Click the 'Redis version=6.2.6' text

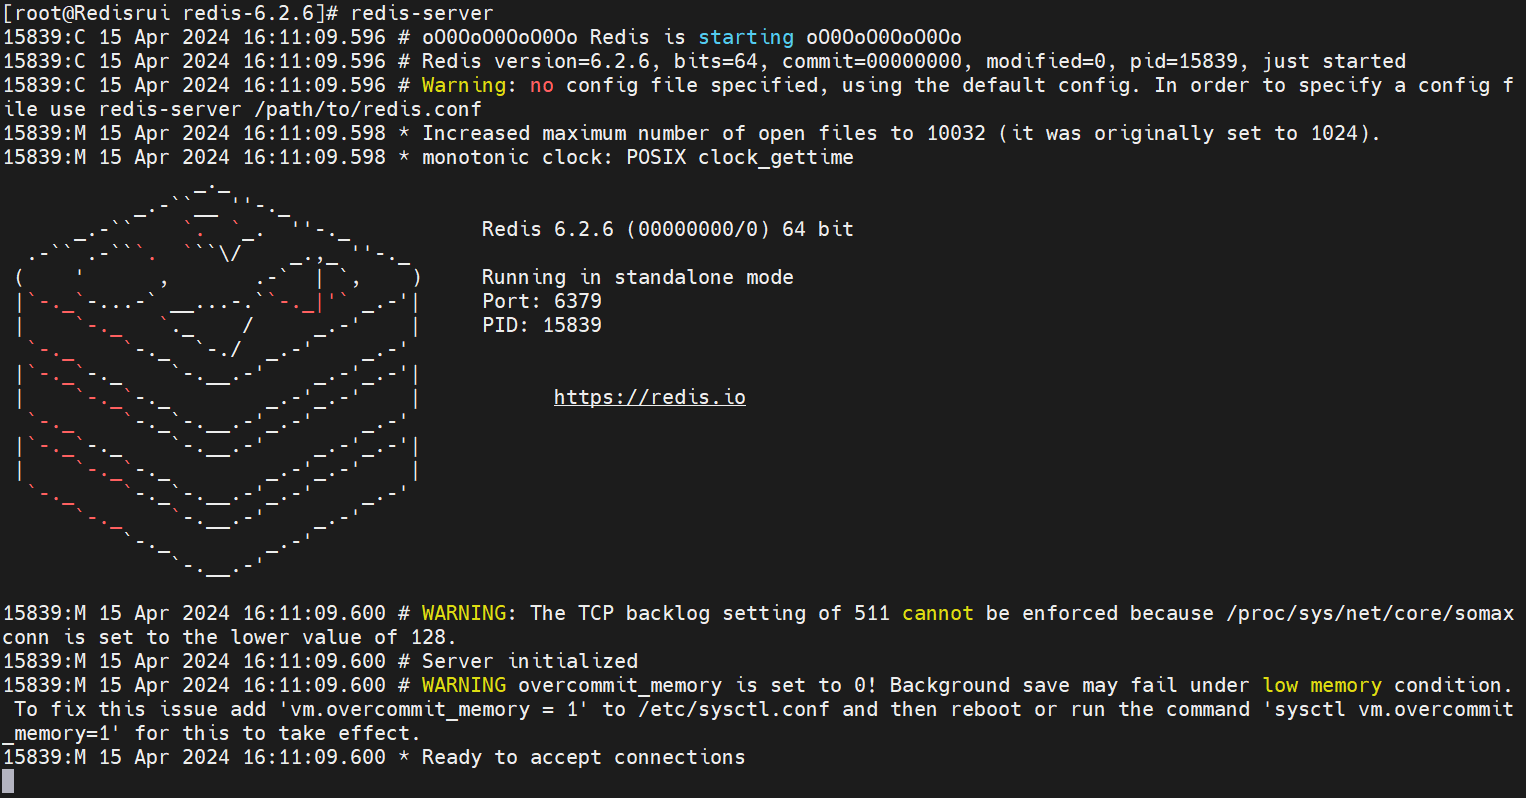[x=536, y=61]
